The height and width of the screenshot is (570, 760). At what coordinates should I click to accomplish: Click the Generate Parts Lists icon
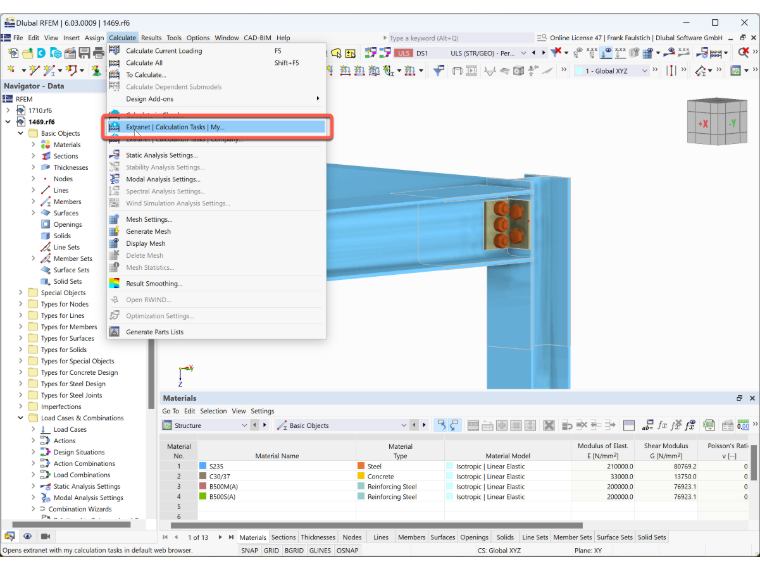pyautogui.click(x=114, y=332)
